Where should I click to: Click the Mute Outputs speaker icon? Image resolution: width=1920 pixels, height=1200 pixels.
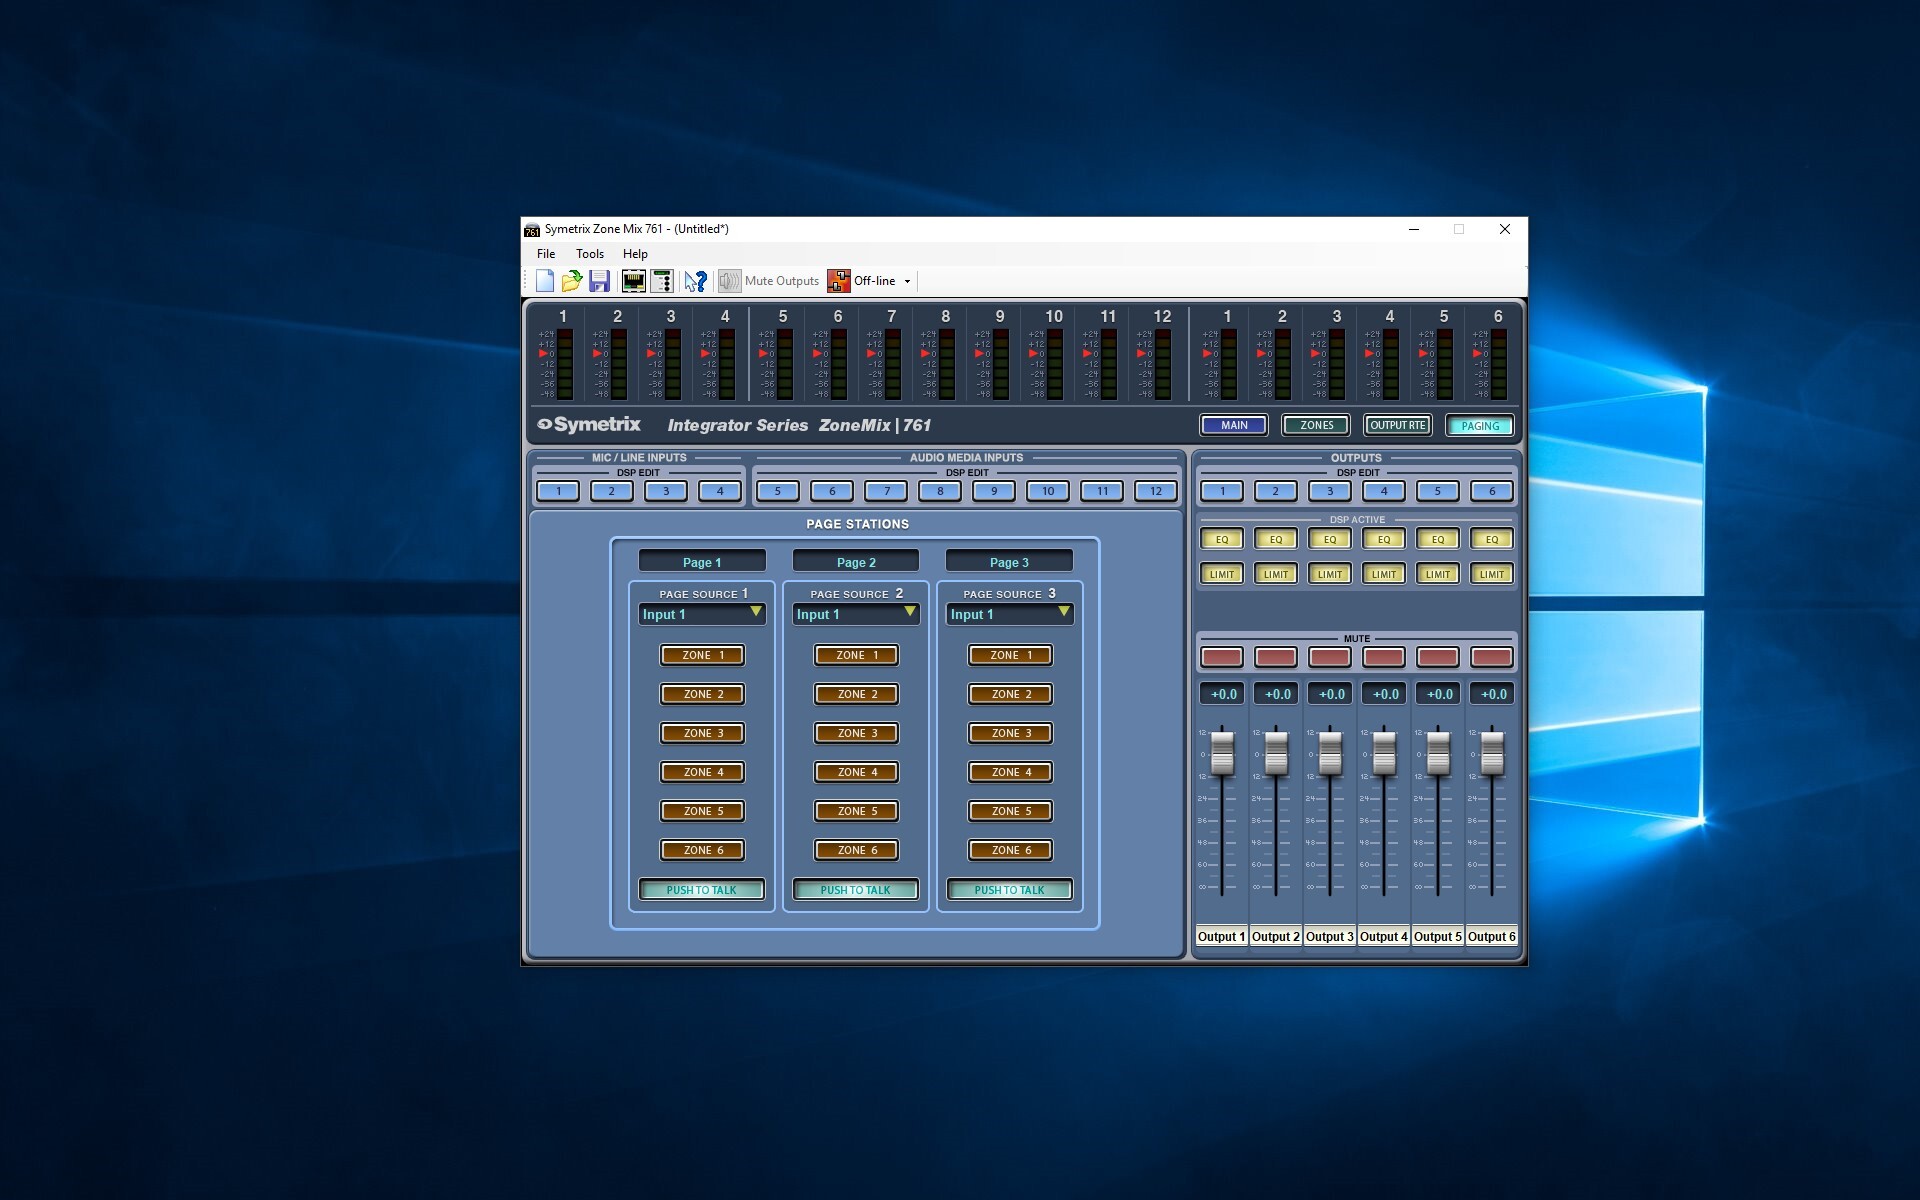click(x=729, y=281)
